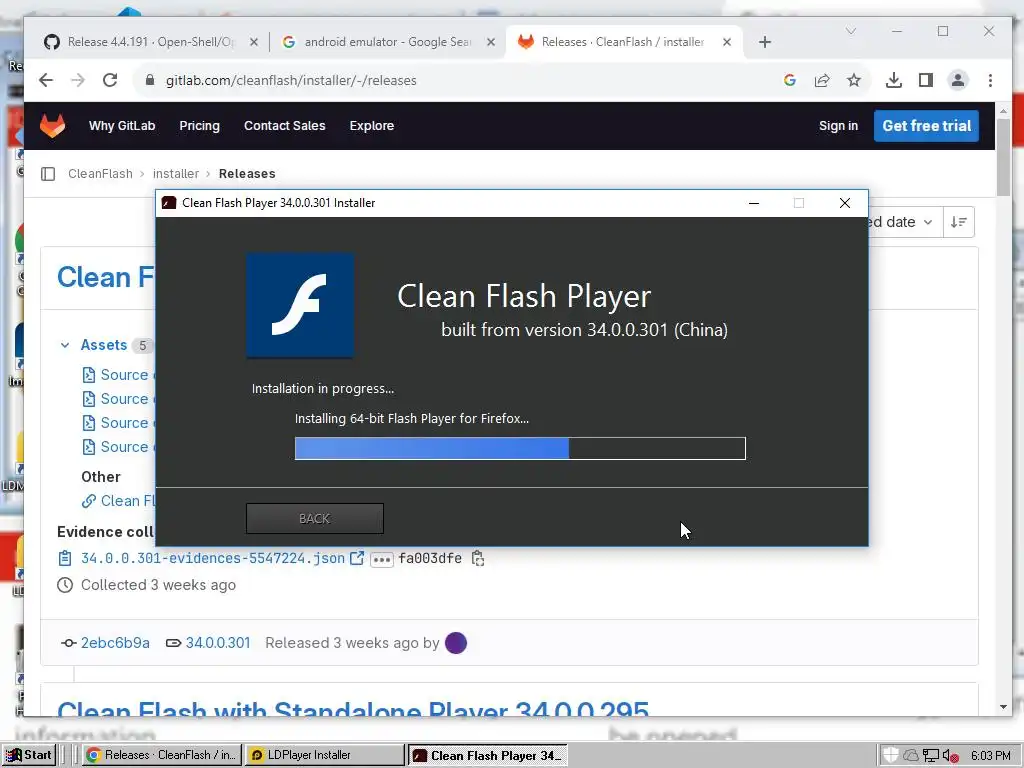The width and height of the screenshot is (1024, 768).
Task: Click Contact Sales in GitLab header
Action: pos(284,125)
